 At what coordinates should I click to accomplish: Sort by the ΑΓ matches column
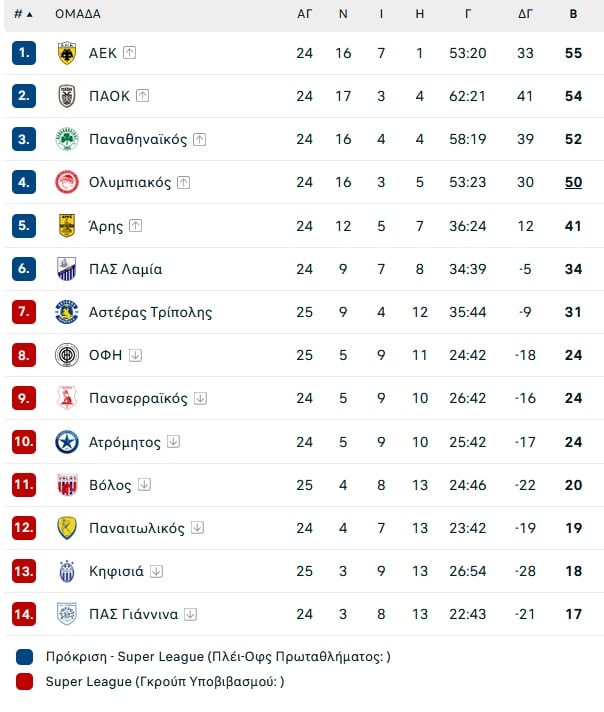[x=304, y=14]
